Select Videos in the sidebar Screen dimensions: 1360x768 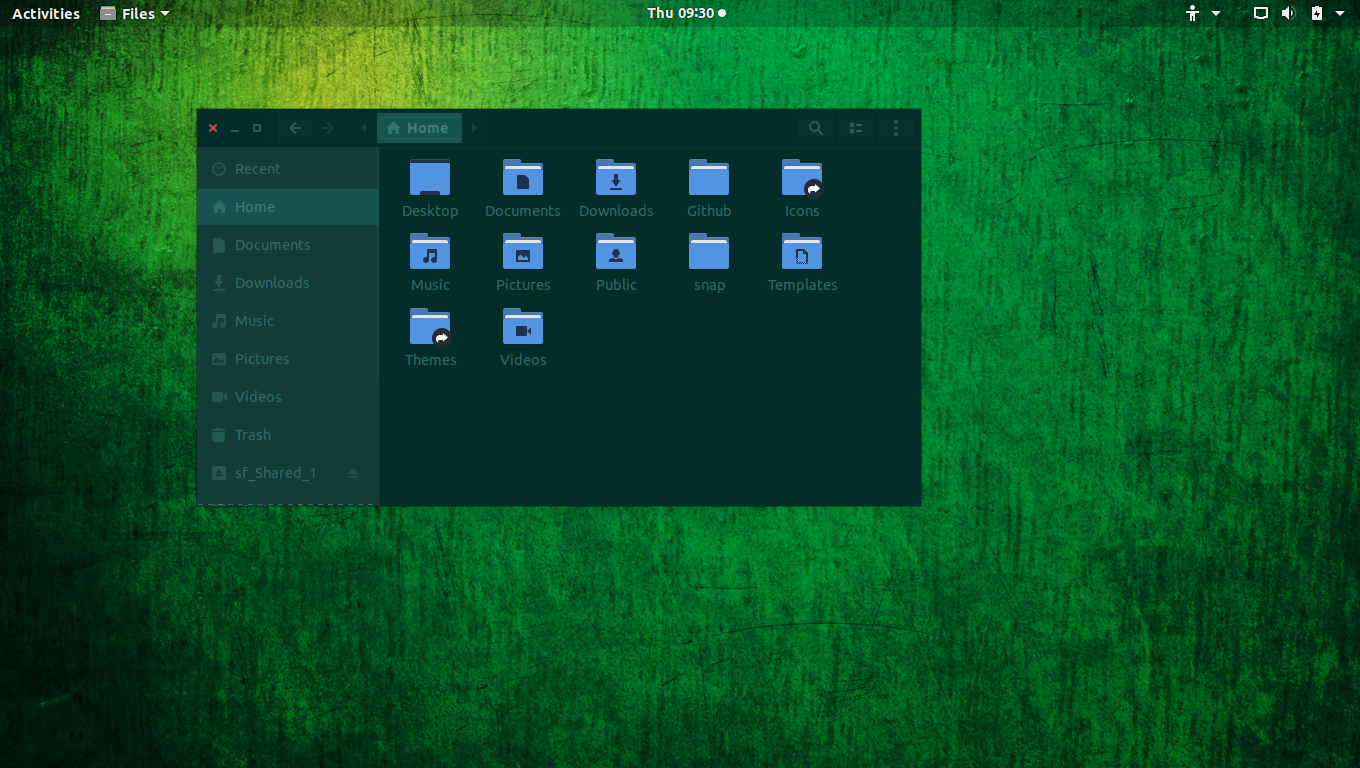(288, 397)
